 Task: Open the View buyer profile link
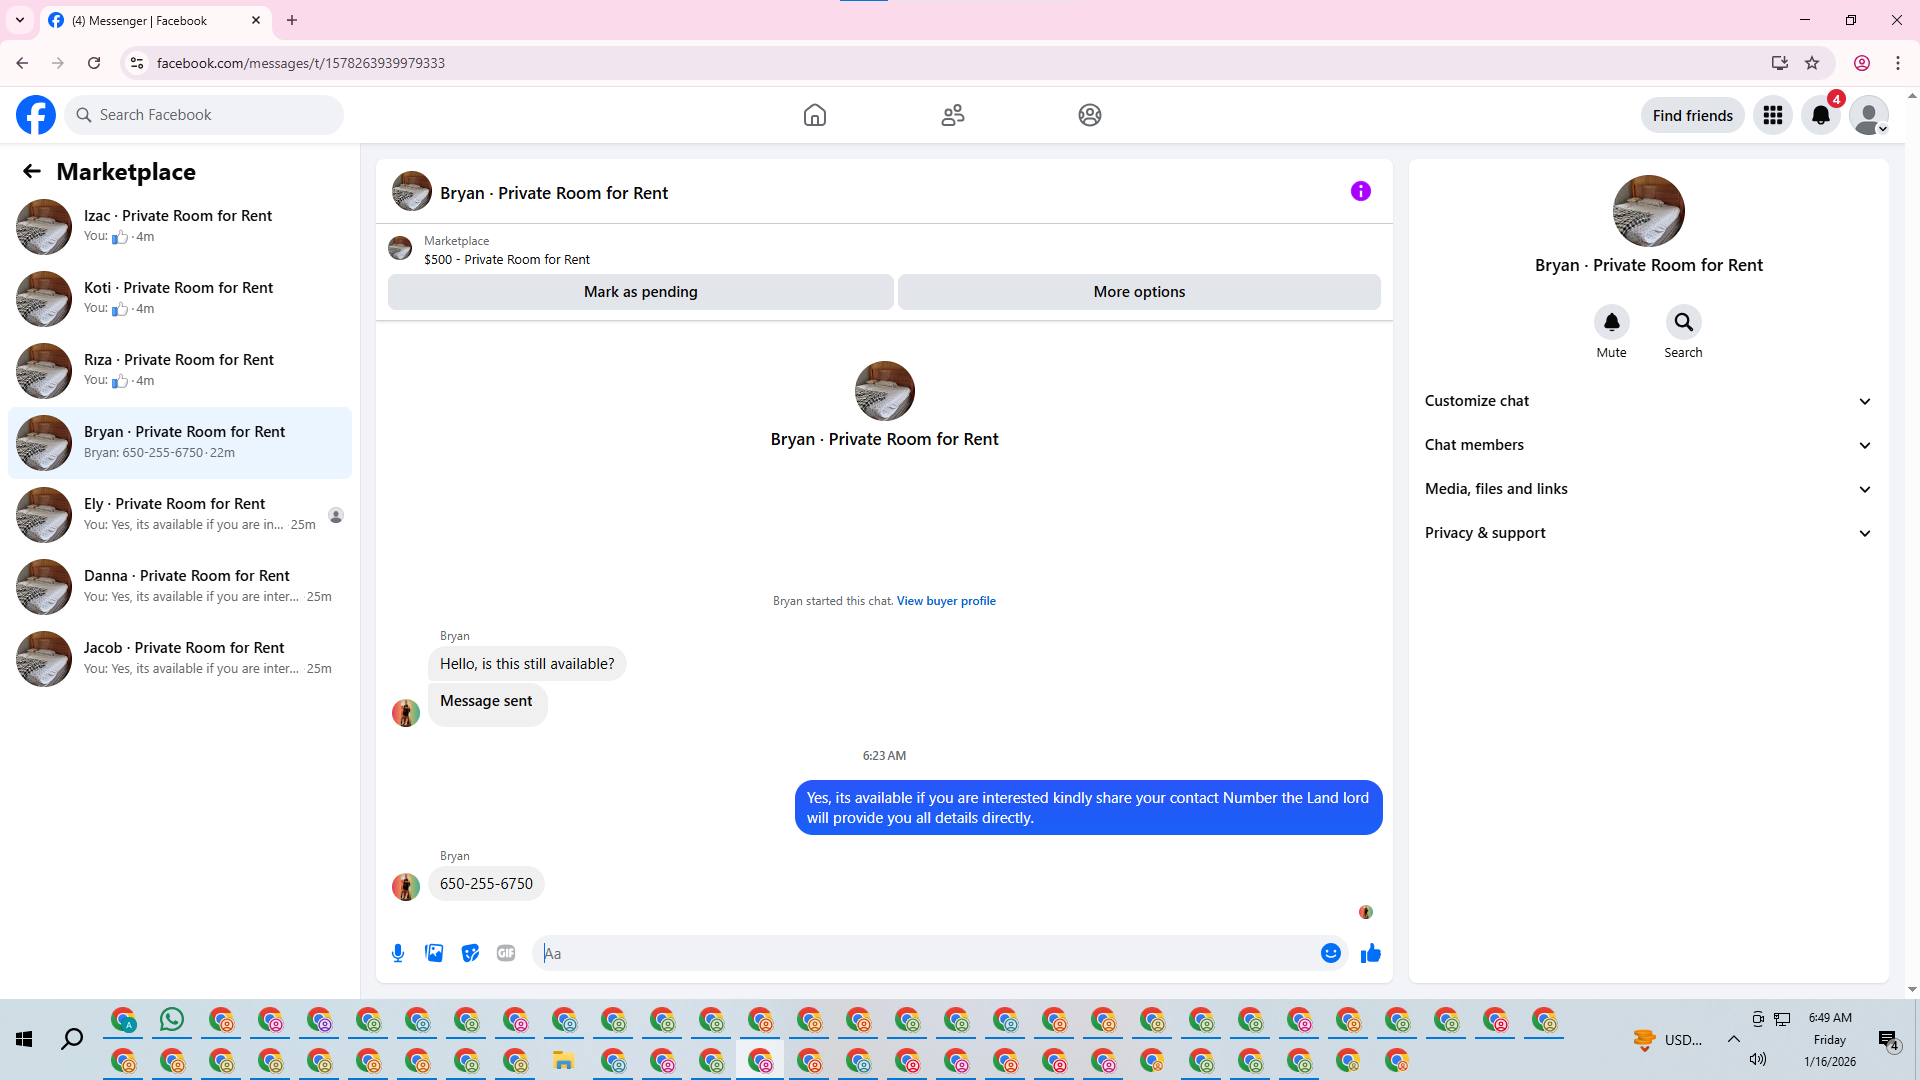pos(945,601)
